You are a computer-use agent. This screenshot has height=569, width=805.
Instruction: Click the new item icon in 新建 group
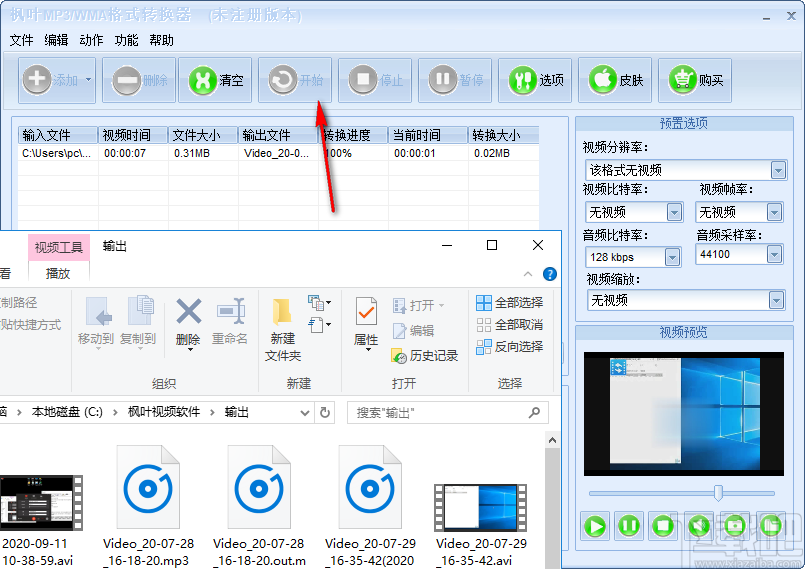319,302
